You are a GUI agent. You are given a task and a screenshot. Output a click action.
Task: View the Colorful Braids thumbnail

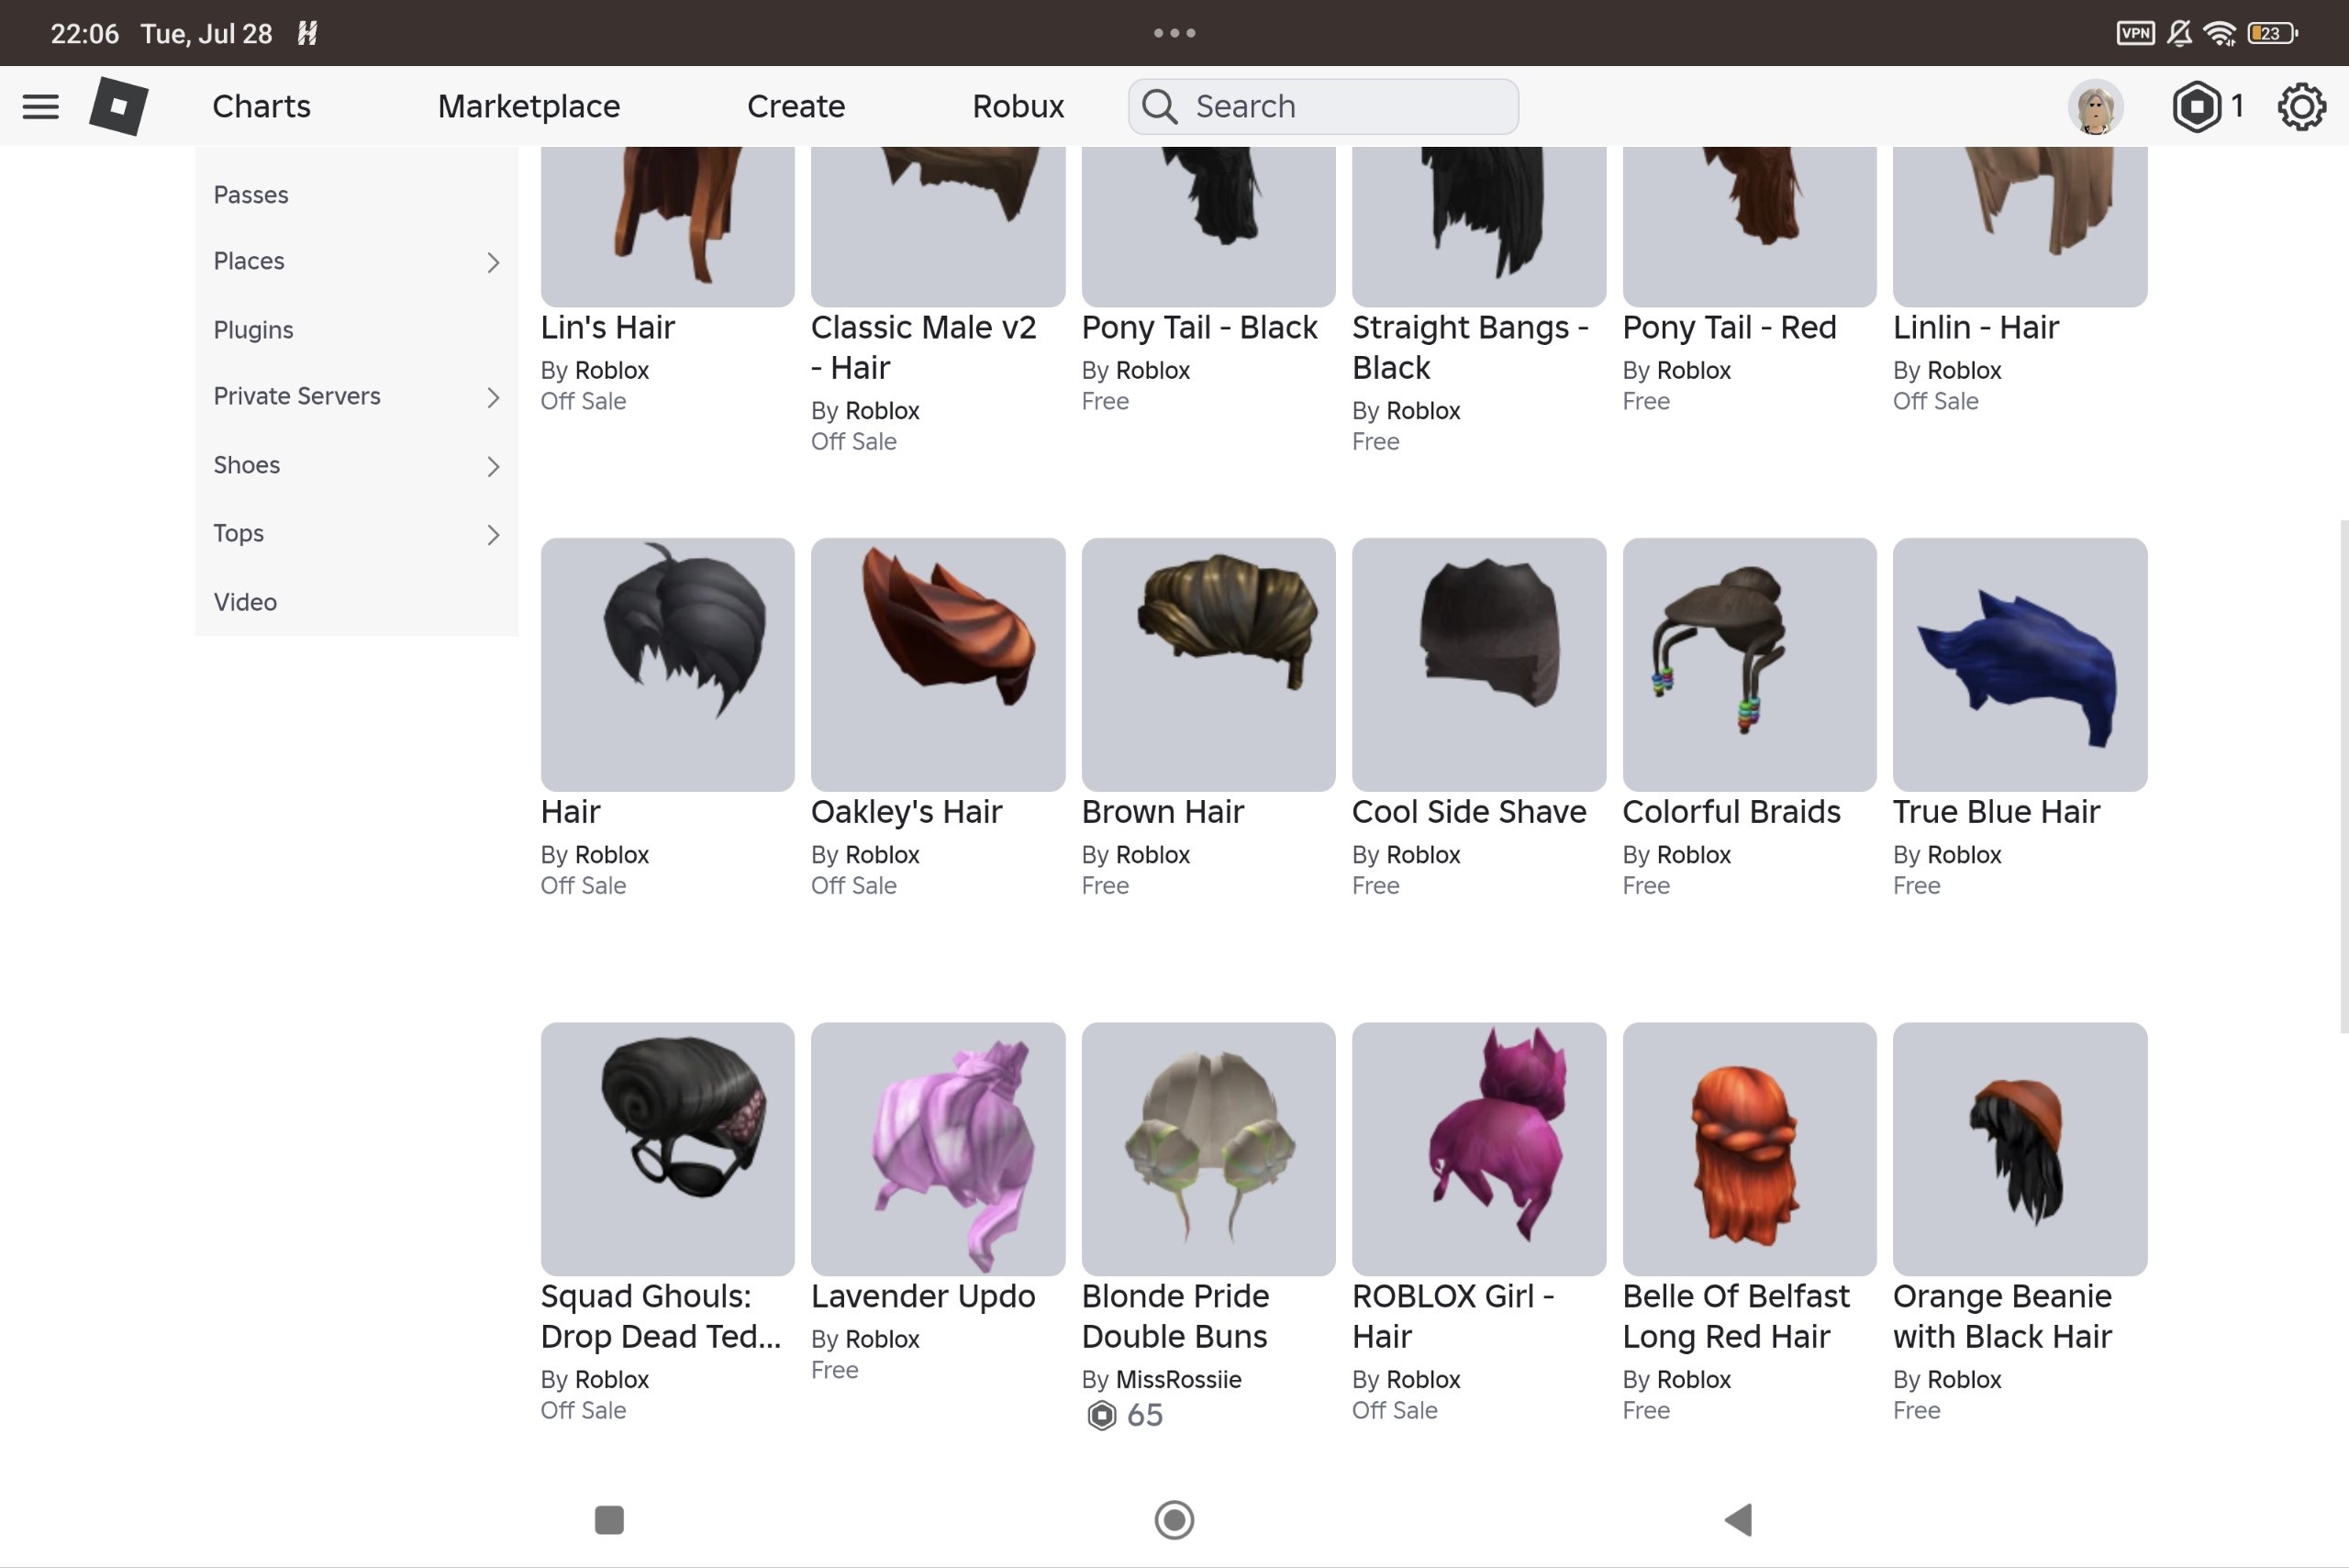coord(1750,665)
